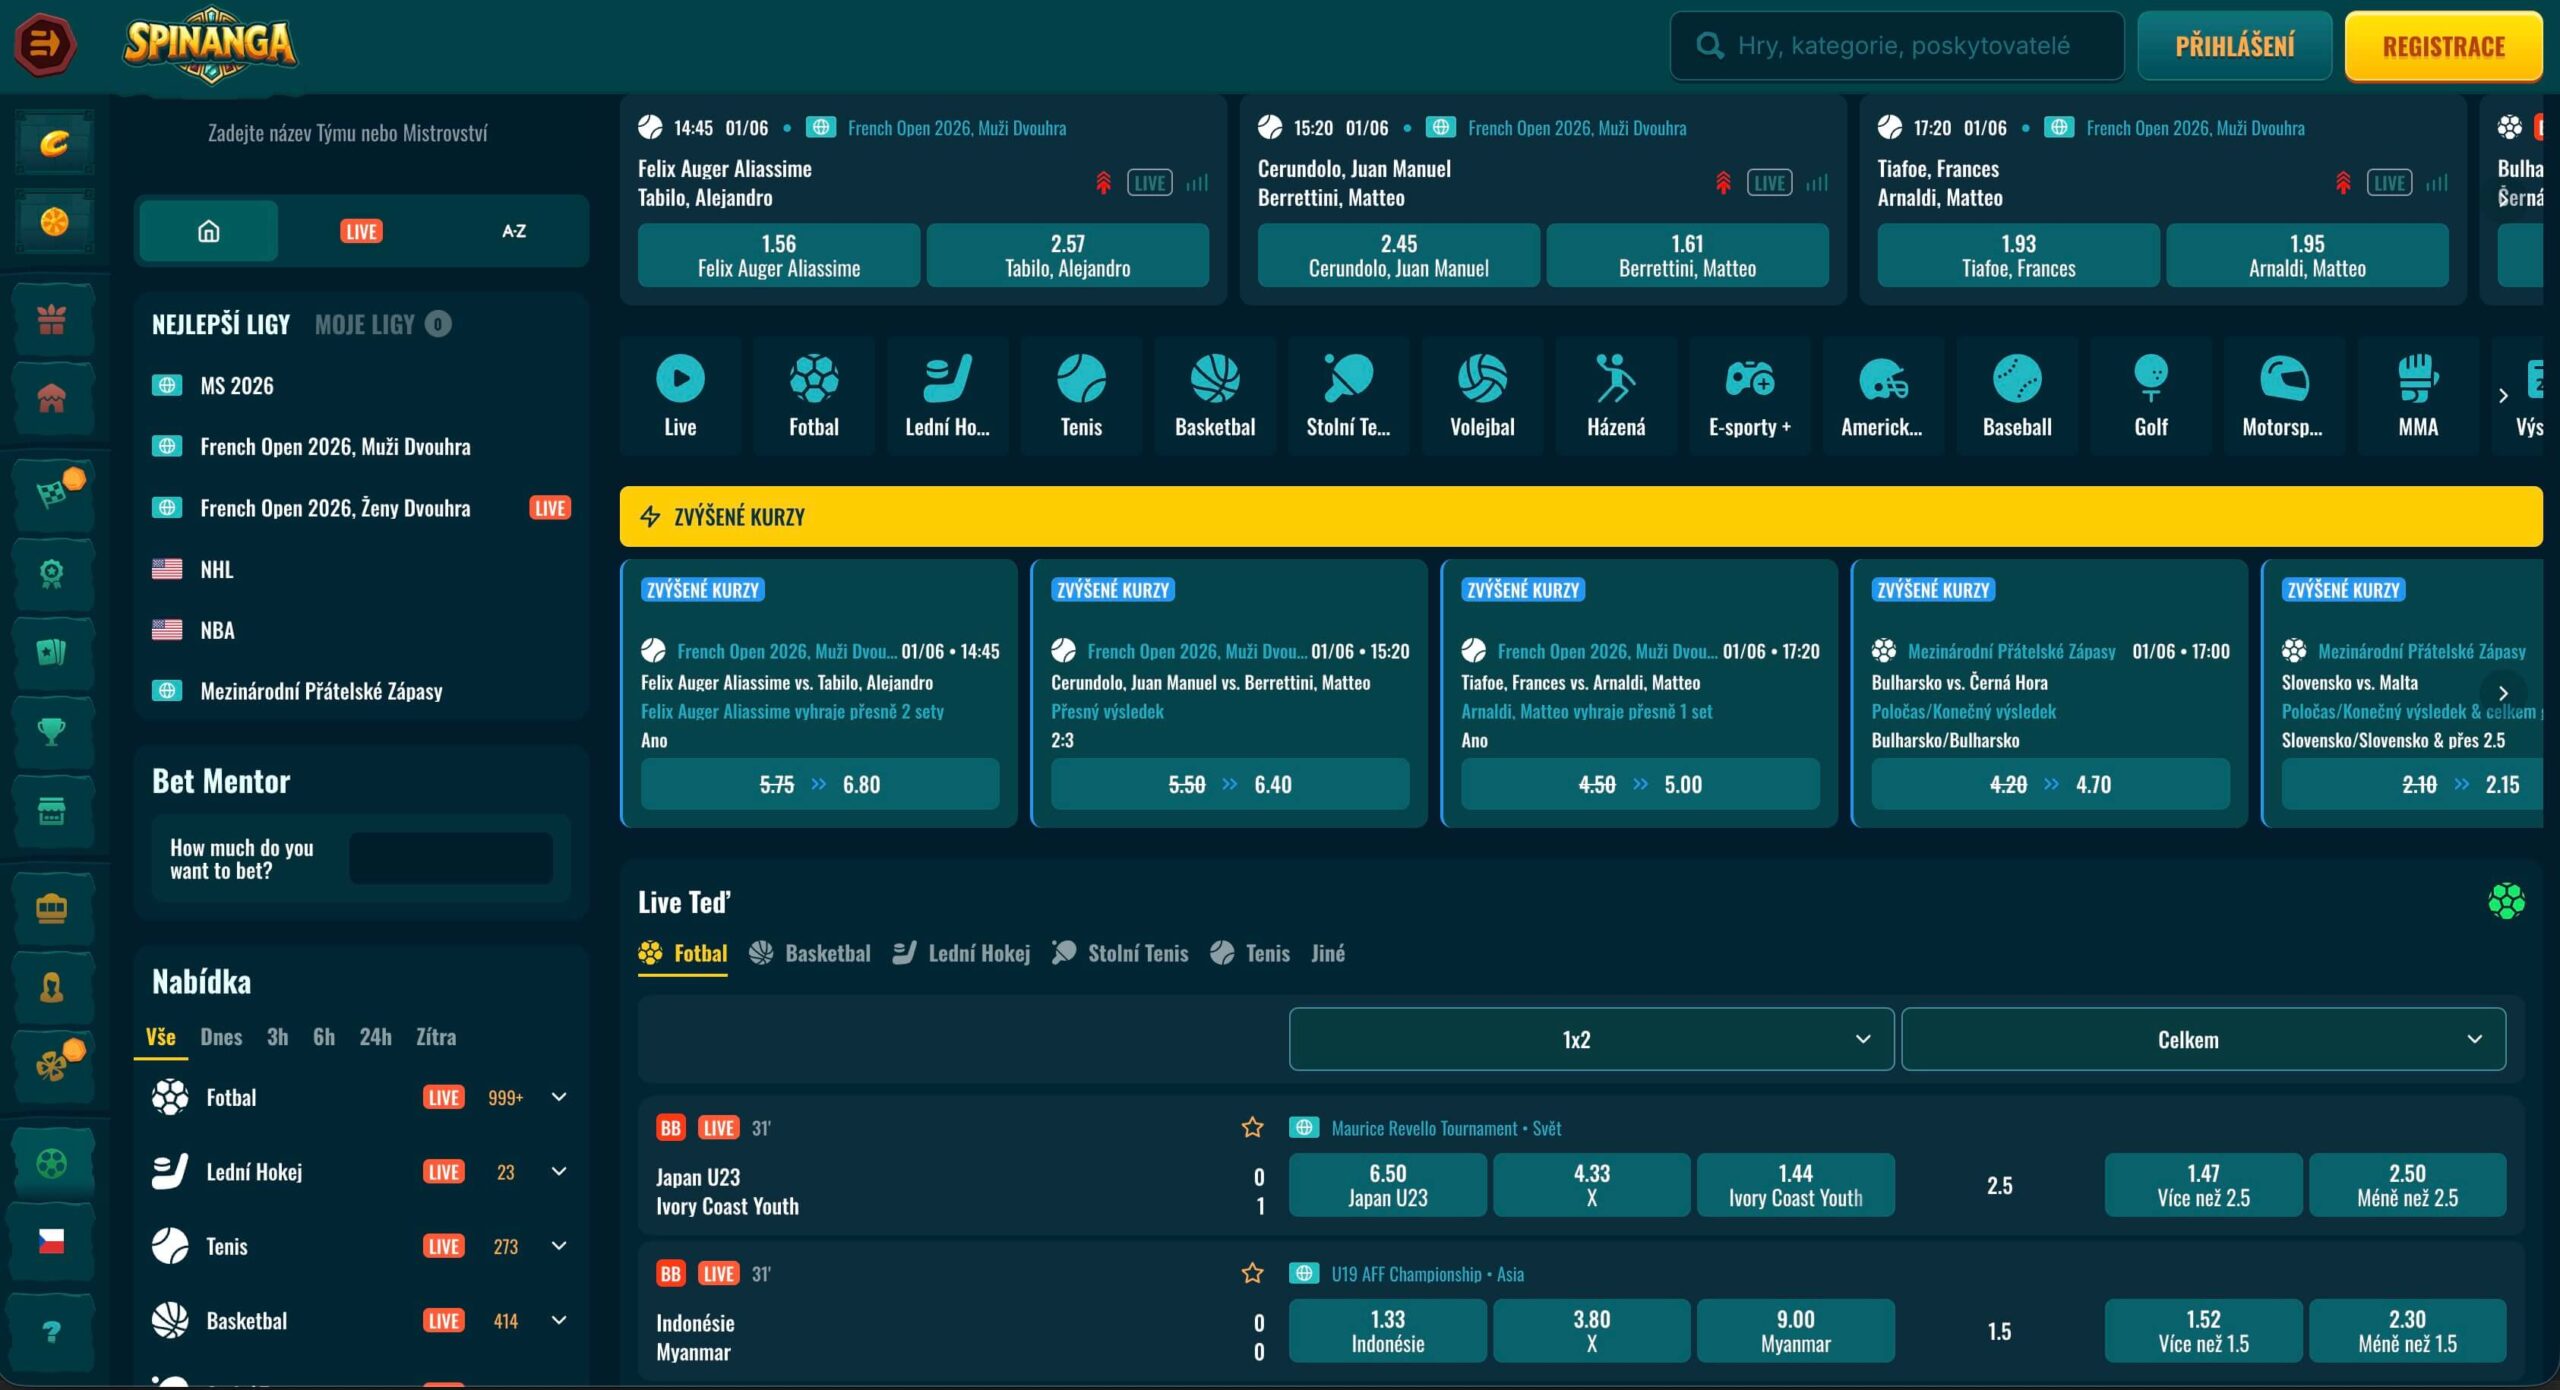Show more sport categories with right arrow
Image resolution: width=2560 pixels, height=1390 pixels.
click(2503, 395)
